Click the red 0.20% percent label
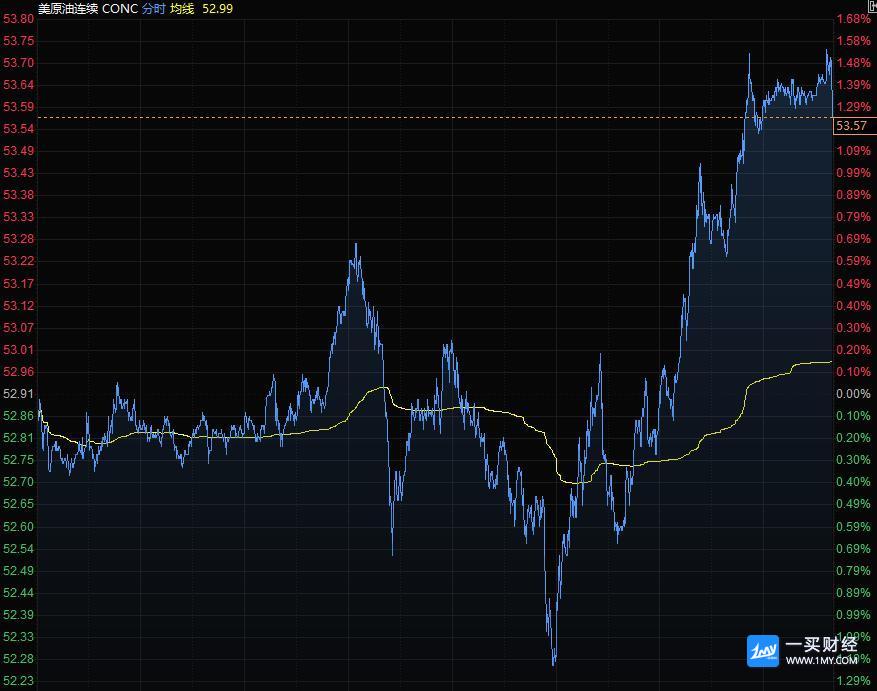Screen dimensions: 877x691 pos(854,350)
